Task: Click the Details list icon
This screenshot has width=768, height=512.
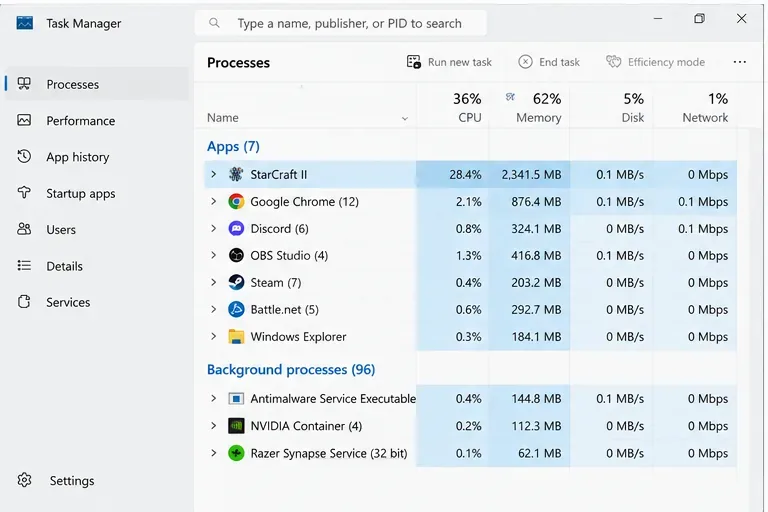Action: tap(24, 266)
